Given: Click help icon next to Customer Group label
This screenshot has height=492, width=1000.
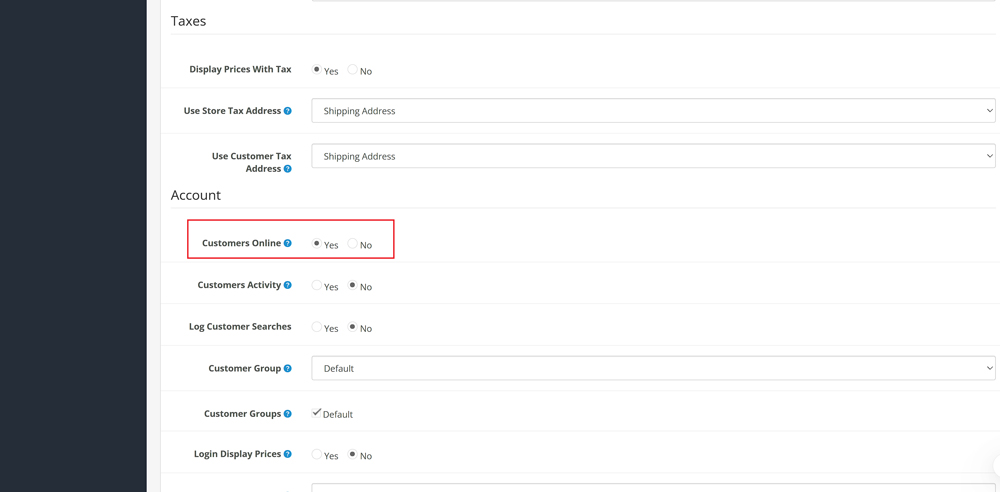Looking at the screenshot, I should tap(288, 368).
